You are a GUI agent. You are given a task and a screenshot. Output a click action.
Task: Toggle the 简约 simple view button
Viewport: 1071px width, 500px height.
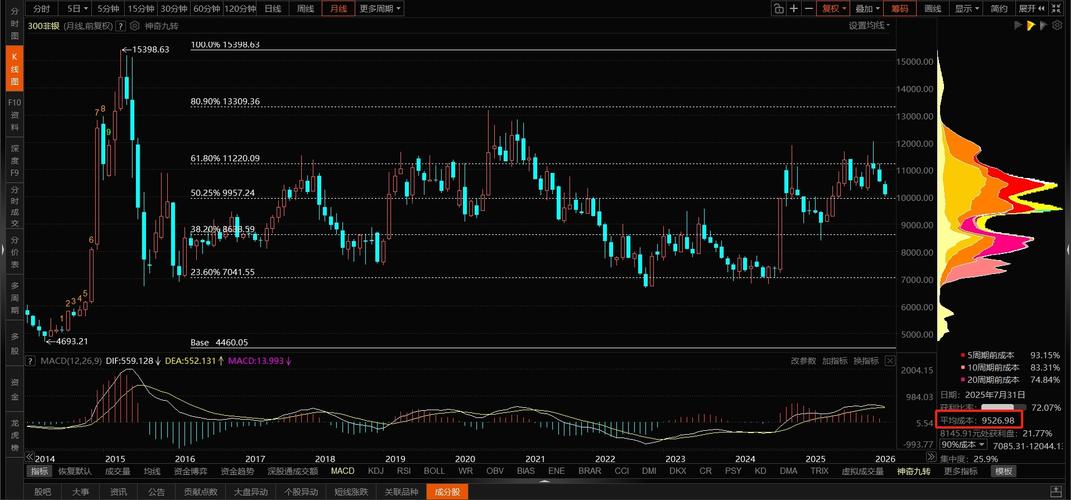(x=999, y=9)
